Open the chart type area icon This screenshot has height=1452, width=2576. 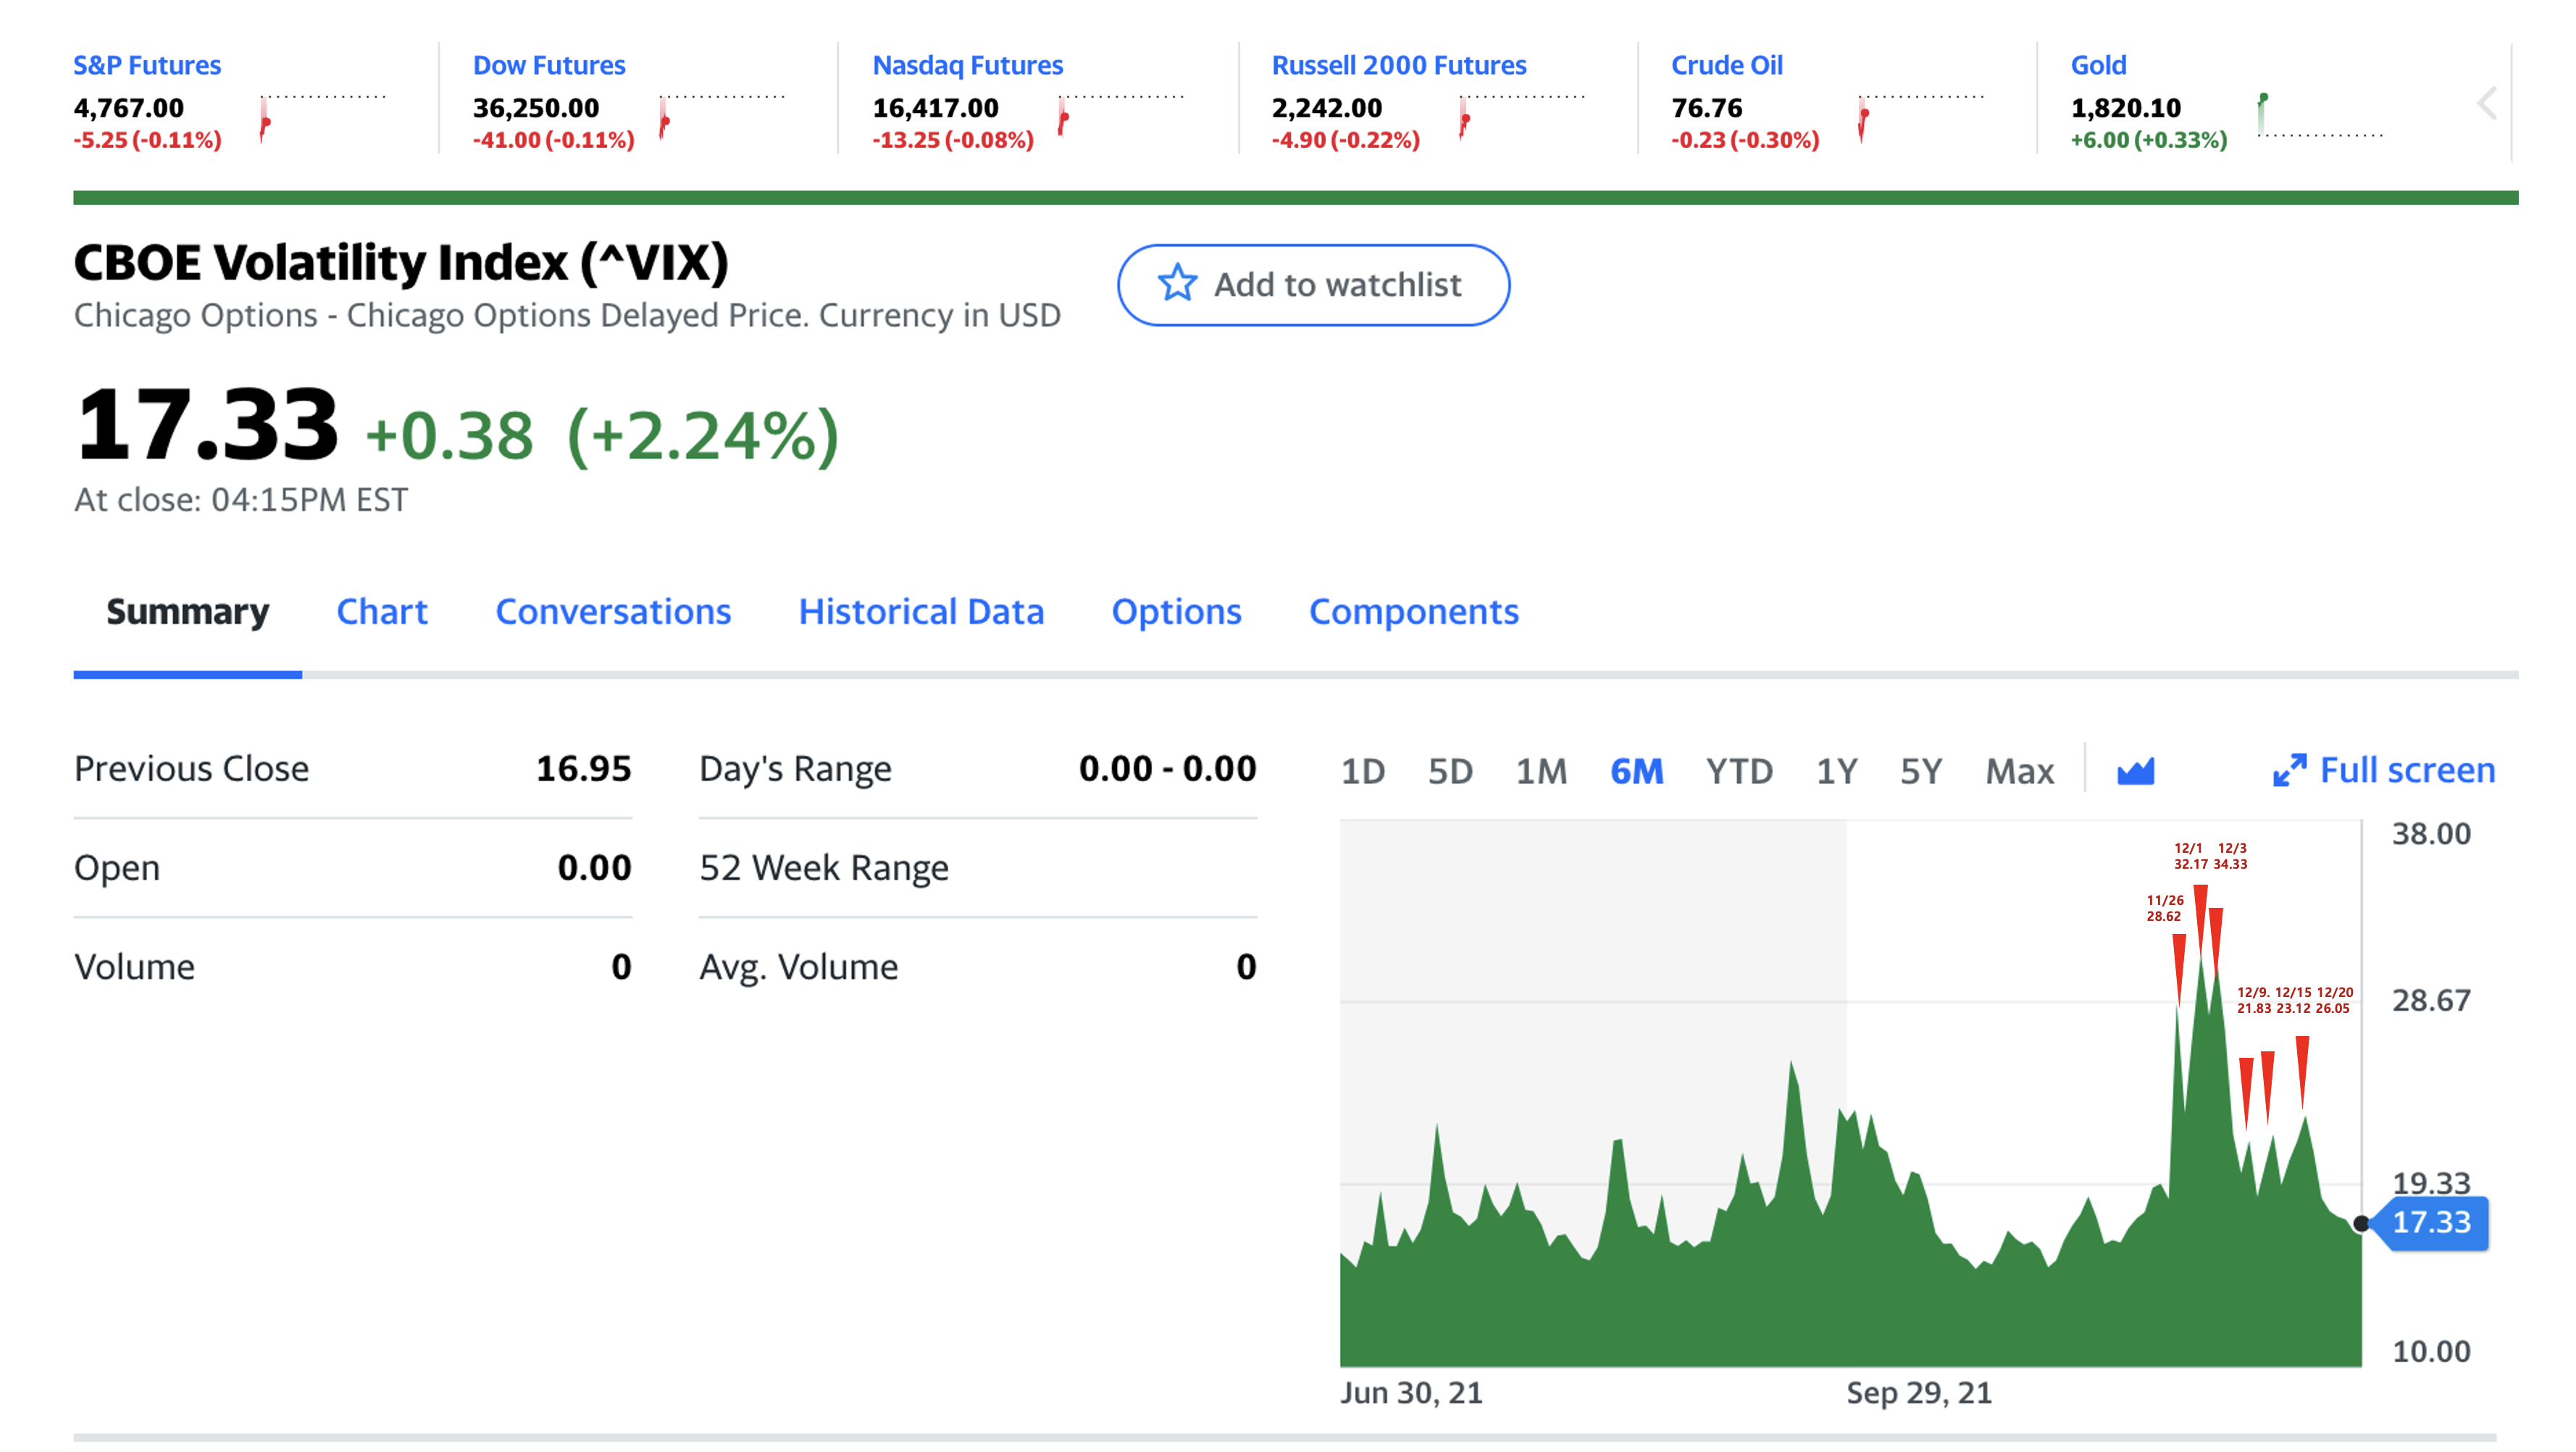(x=2135, y=771)
